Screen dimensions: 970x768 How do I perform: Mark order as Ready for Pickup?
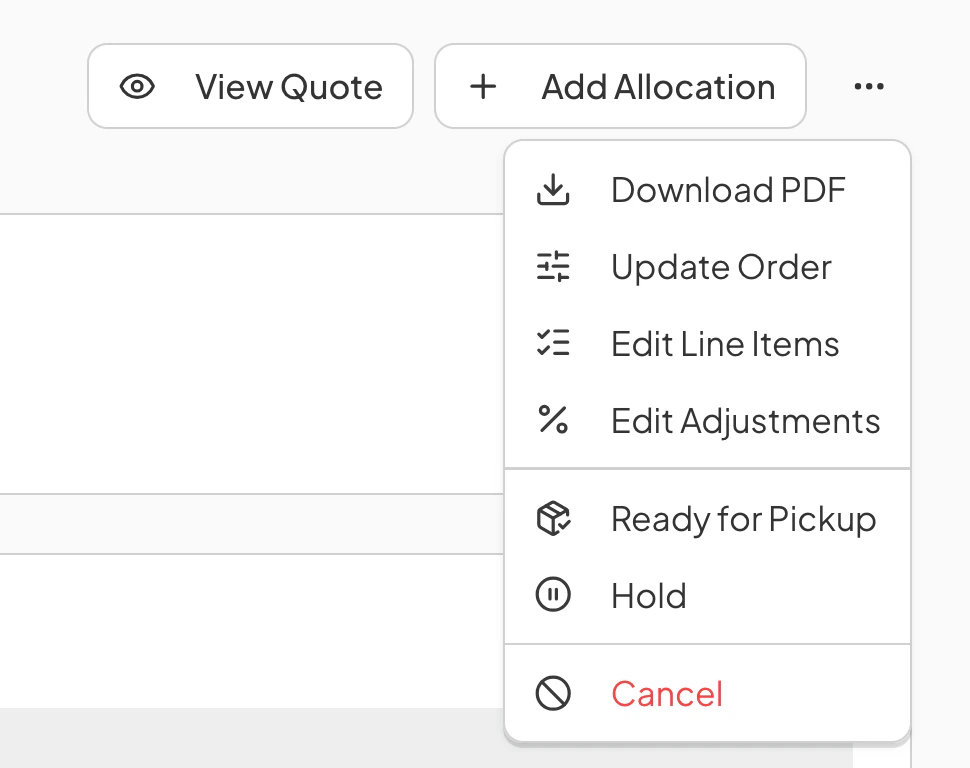point(708,519)
